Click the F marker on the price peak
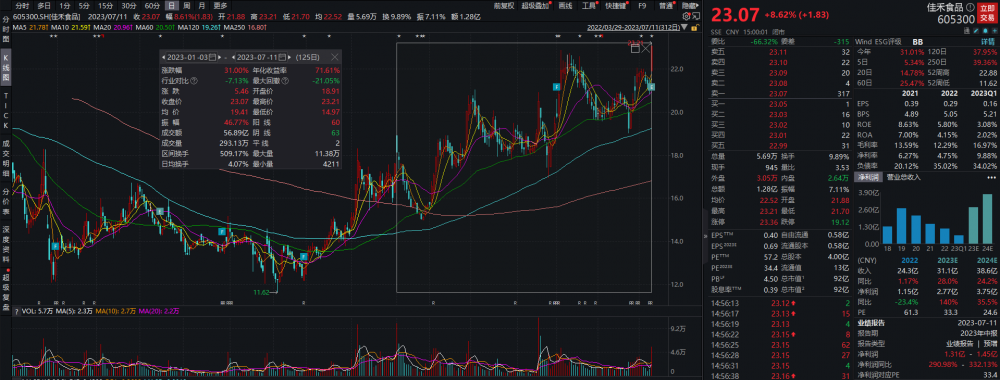 pos(557,85)
